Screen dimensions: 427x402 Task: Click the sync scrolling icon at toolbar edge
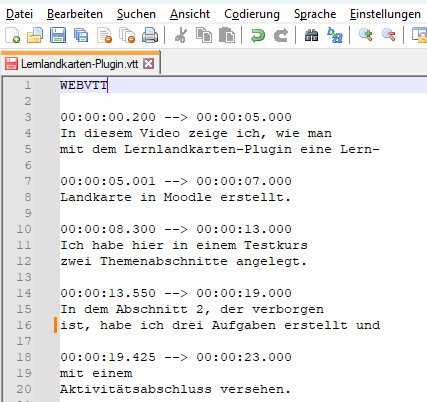[x=420, y=35]
